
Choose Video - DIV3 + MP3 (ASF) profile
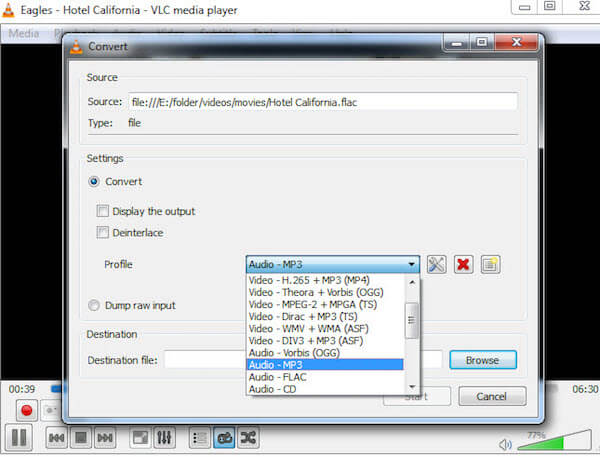point(325,341)
